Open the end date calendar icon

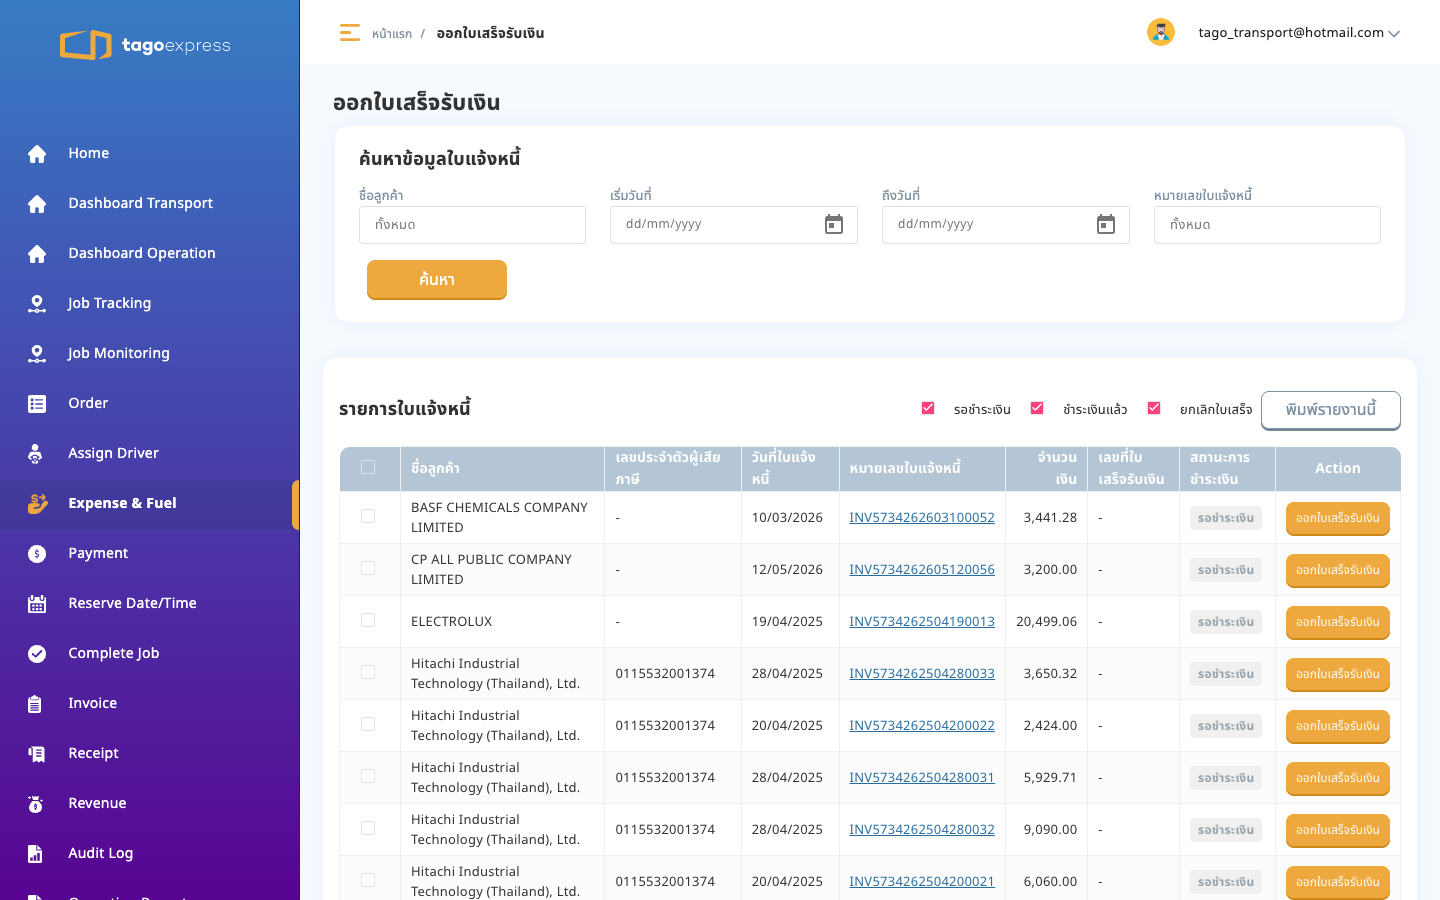(x=1106, y=224)
